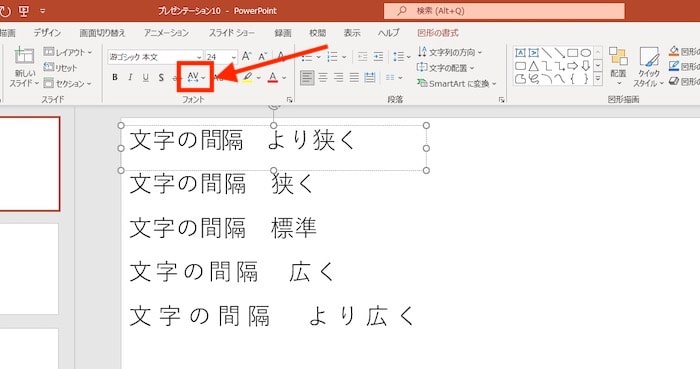Open the 校閲 review tab

point(317,33)
